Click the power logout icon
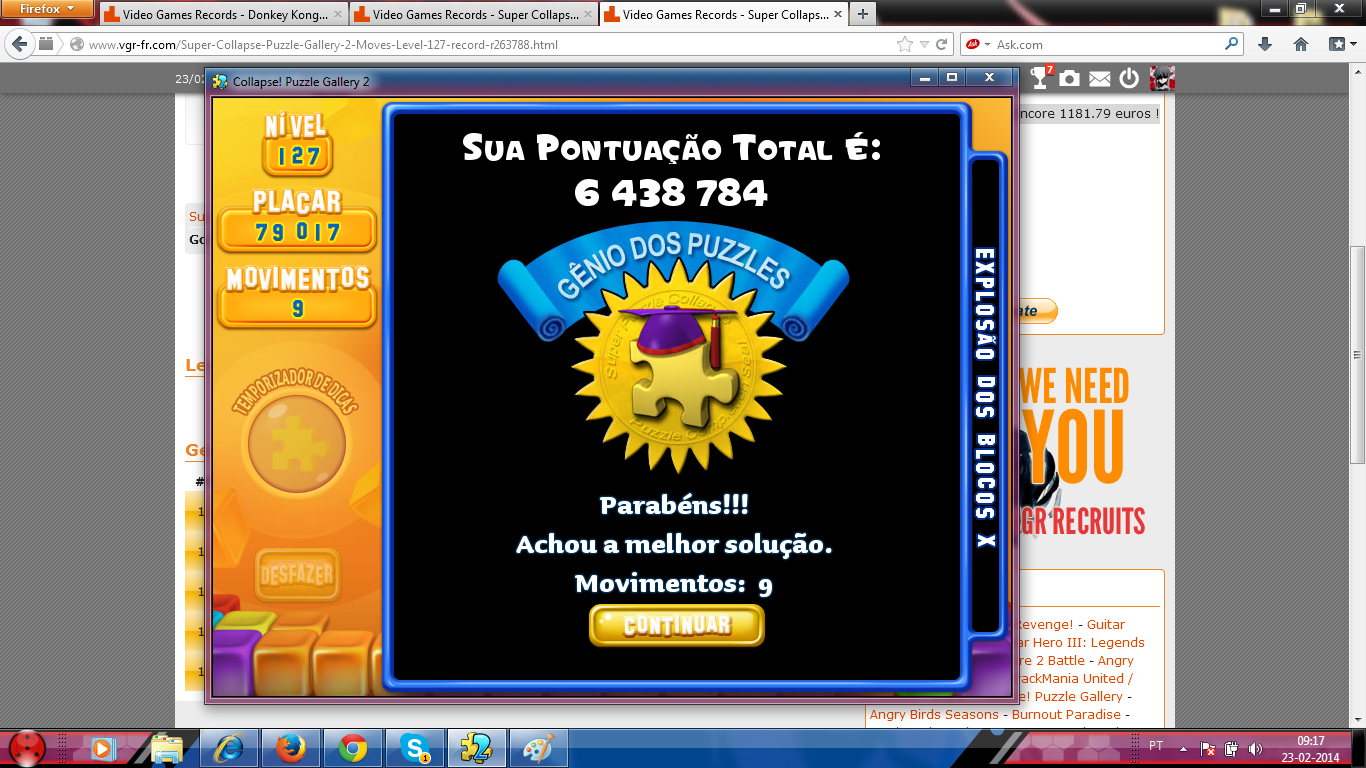 tap(1129, 78)
